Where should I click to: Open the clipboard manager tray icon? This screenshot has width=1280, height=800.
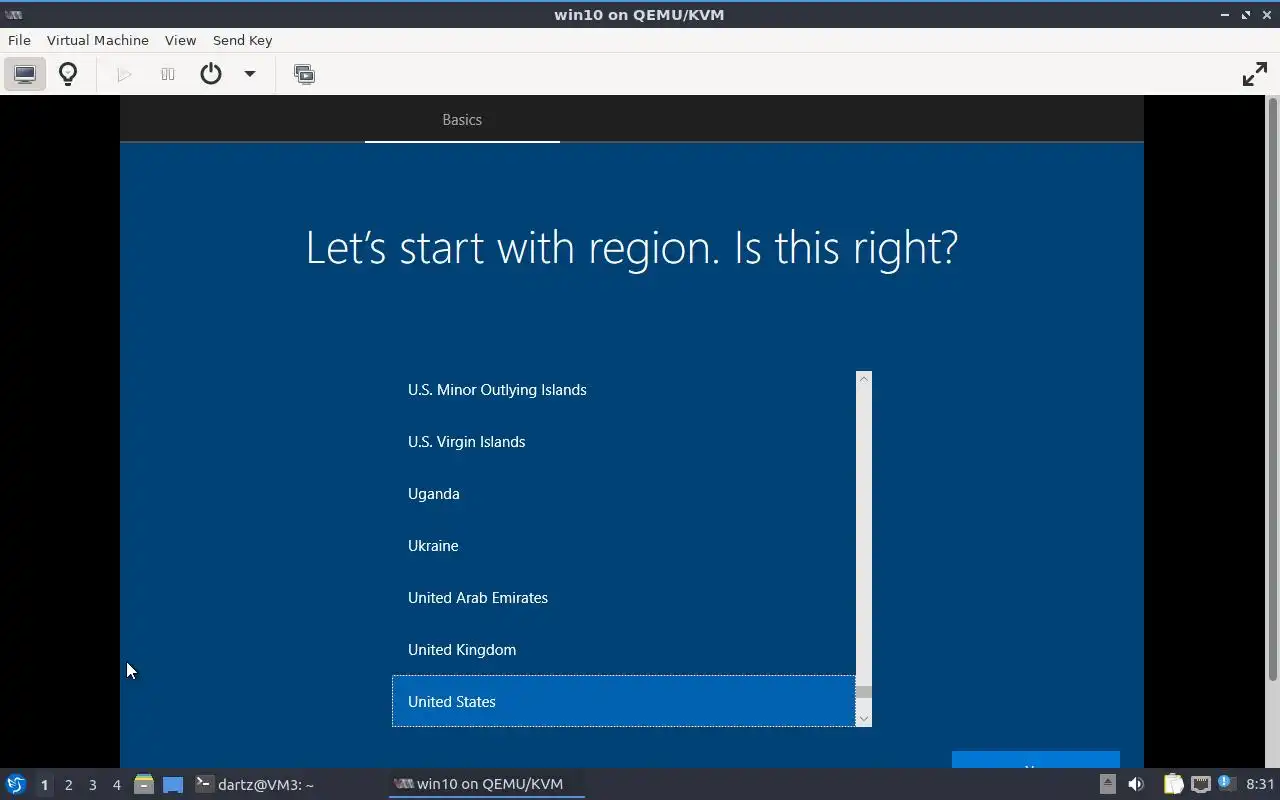point(1173,784)
